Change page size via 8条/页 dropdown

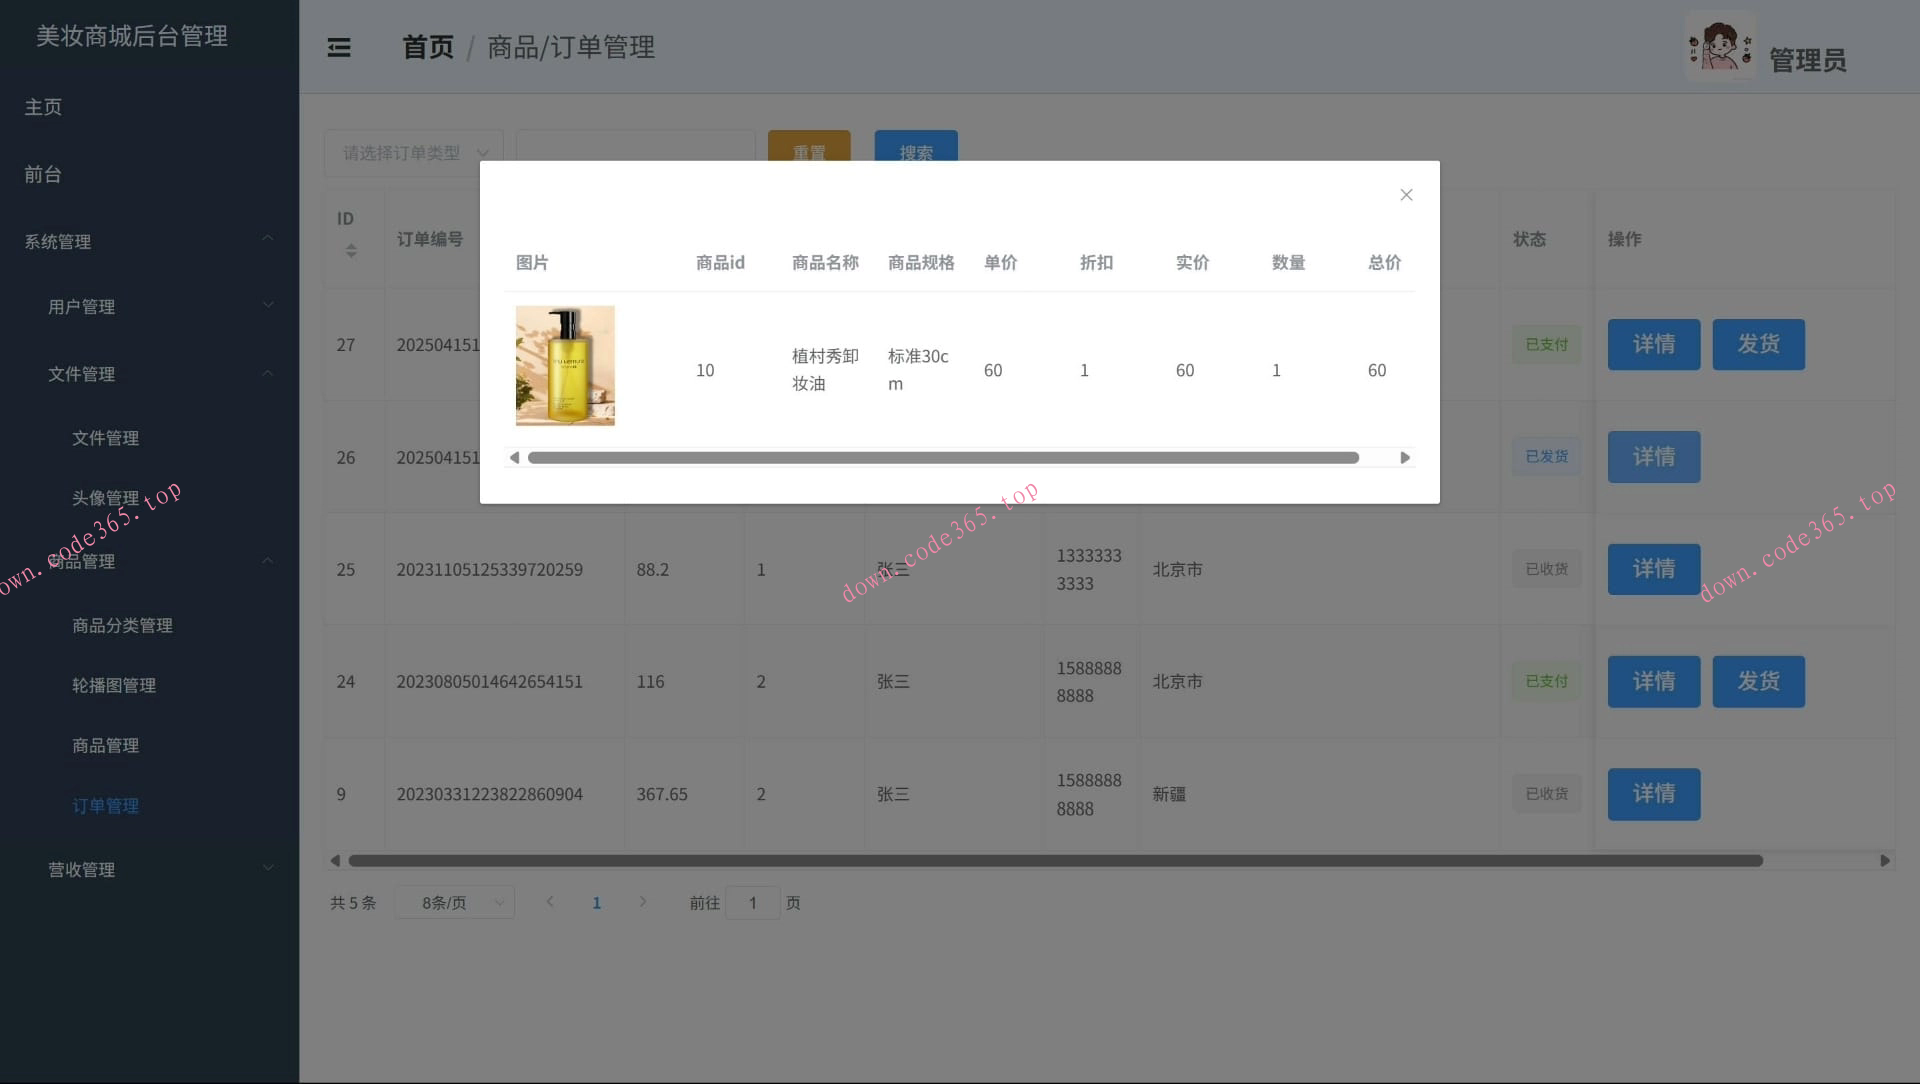click(x=454, y=901)
